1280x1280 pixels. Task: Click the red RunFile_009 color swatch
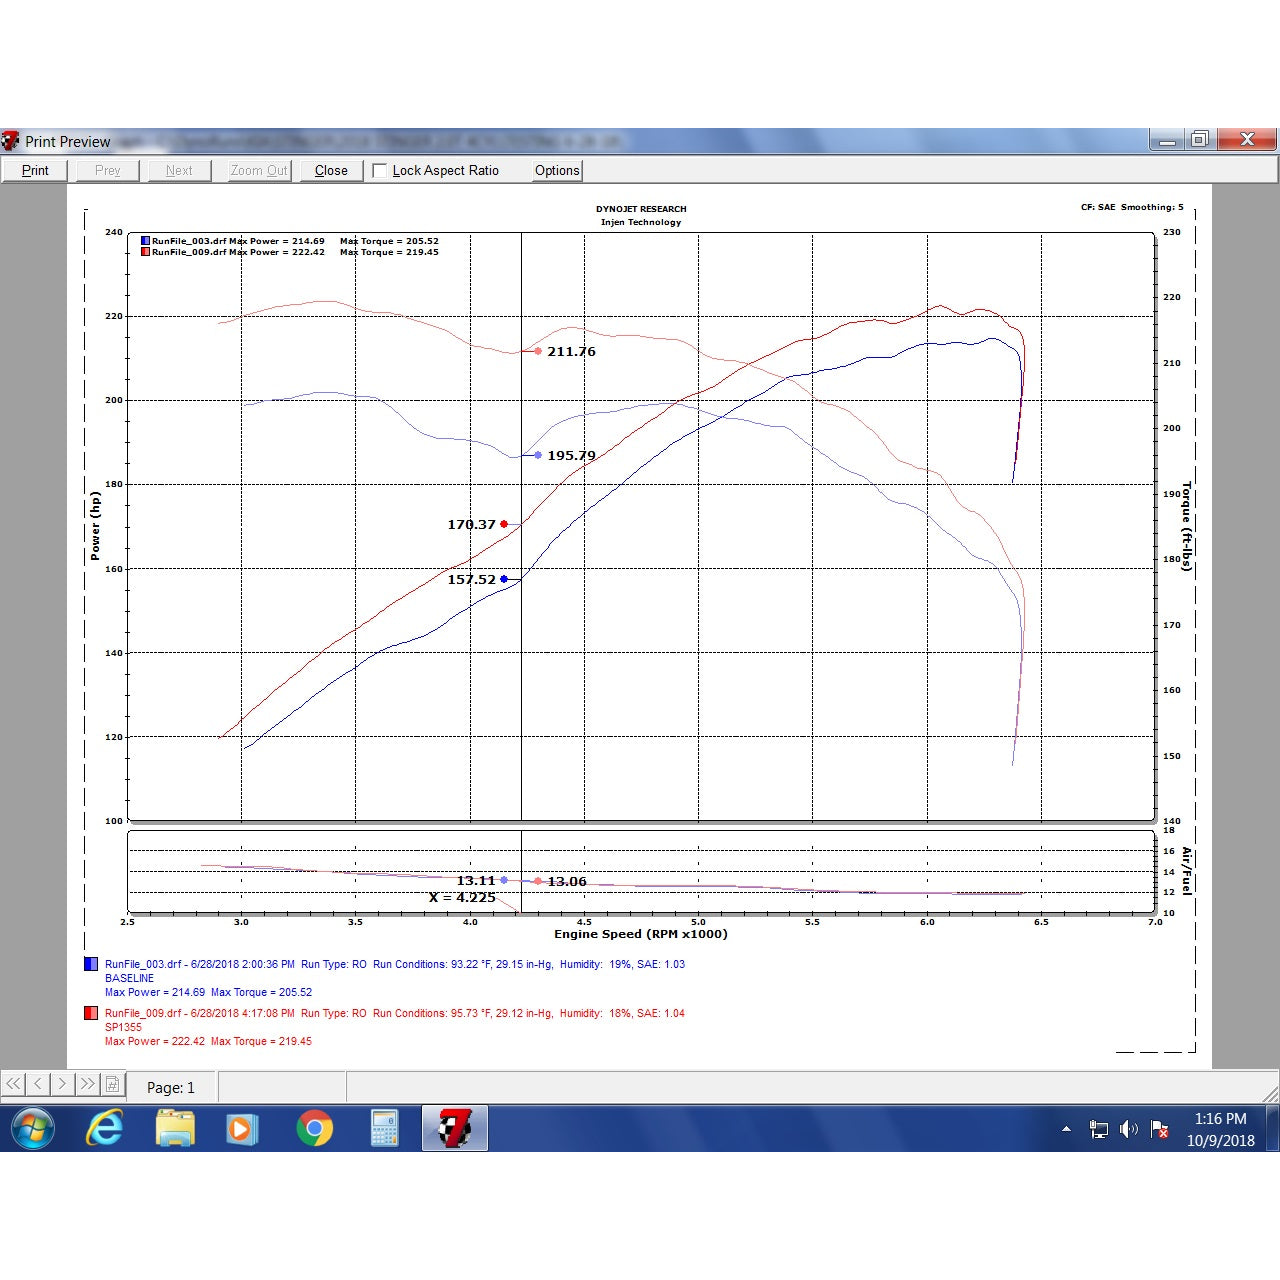pos(91,1013)
